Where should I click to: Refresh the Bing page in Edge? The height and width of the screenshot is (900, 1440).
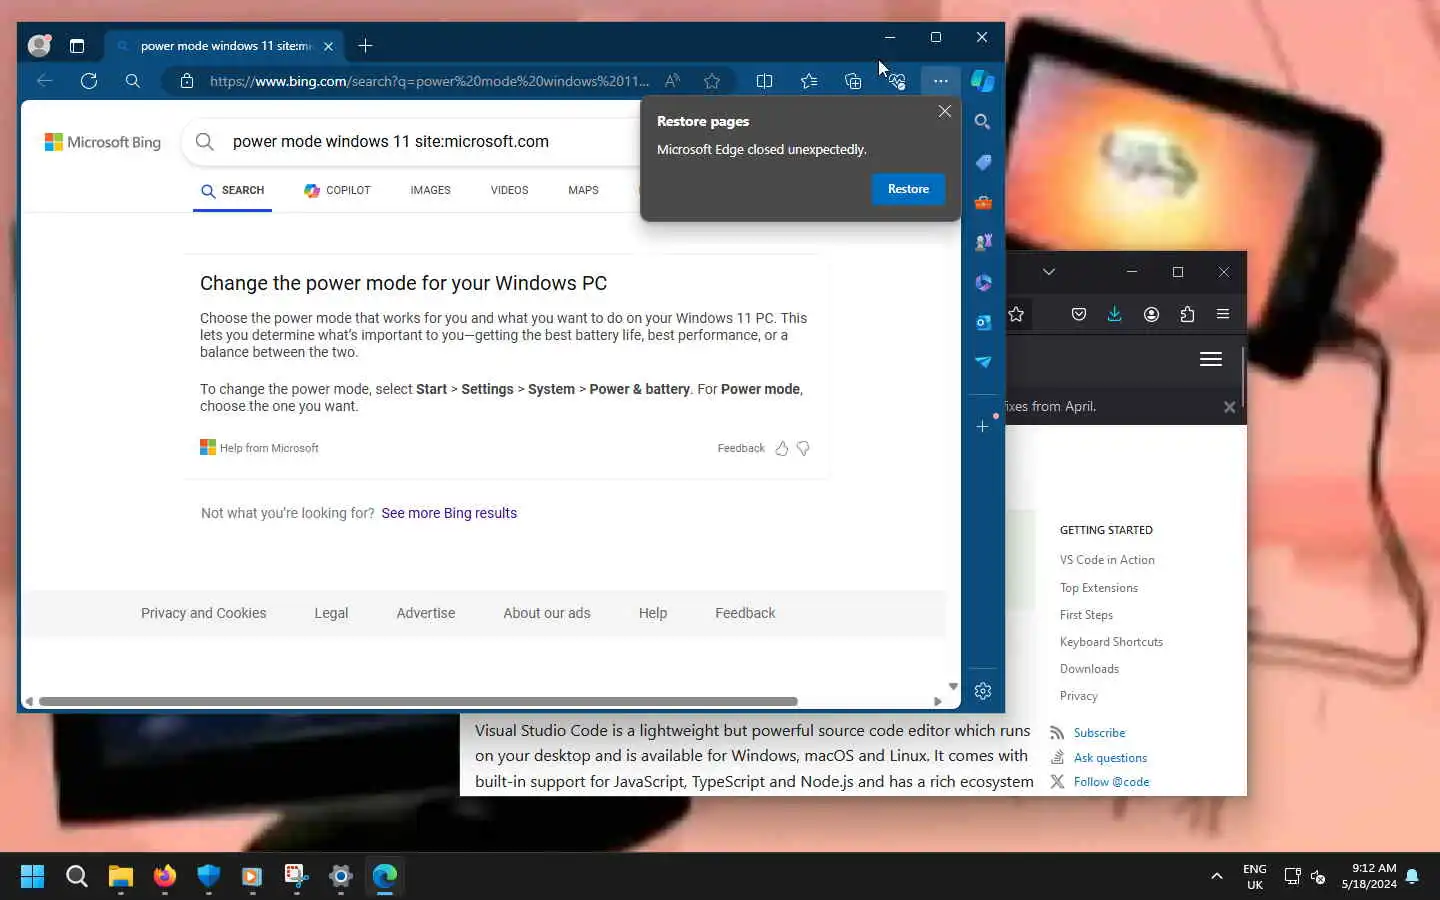tap(89, 81)
